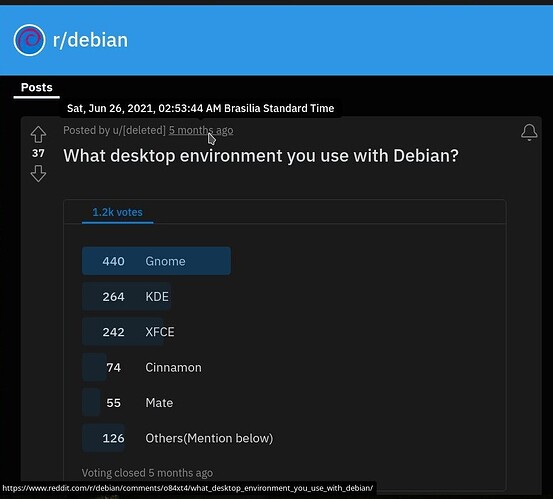The width and height of the screenshot is (553, 499).
Task: Click the Gnome poll result bar
Action: pos(156,261)
